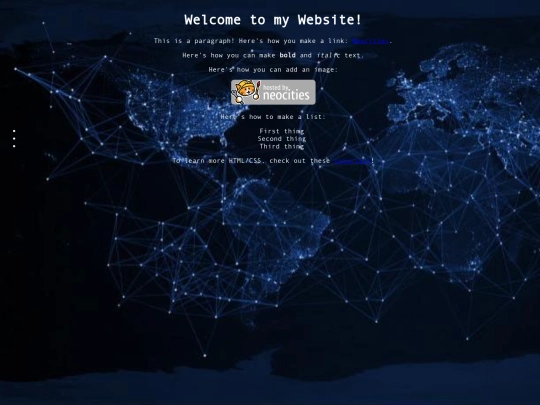Click the bold word 'bold'
This screenshot has height=405, width=540.
(x=288, y=55)
